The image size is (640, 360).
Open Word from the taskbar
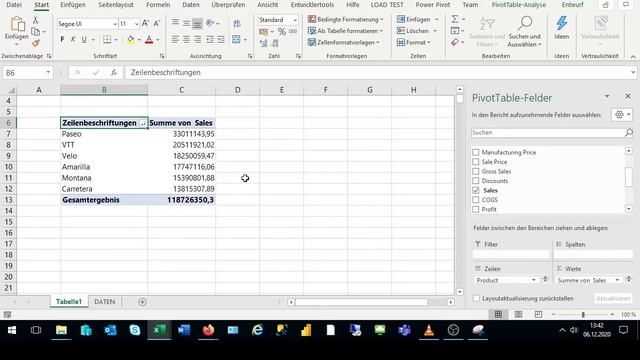click(184, 330)
